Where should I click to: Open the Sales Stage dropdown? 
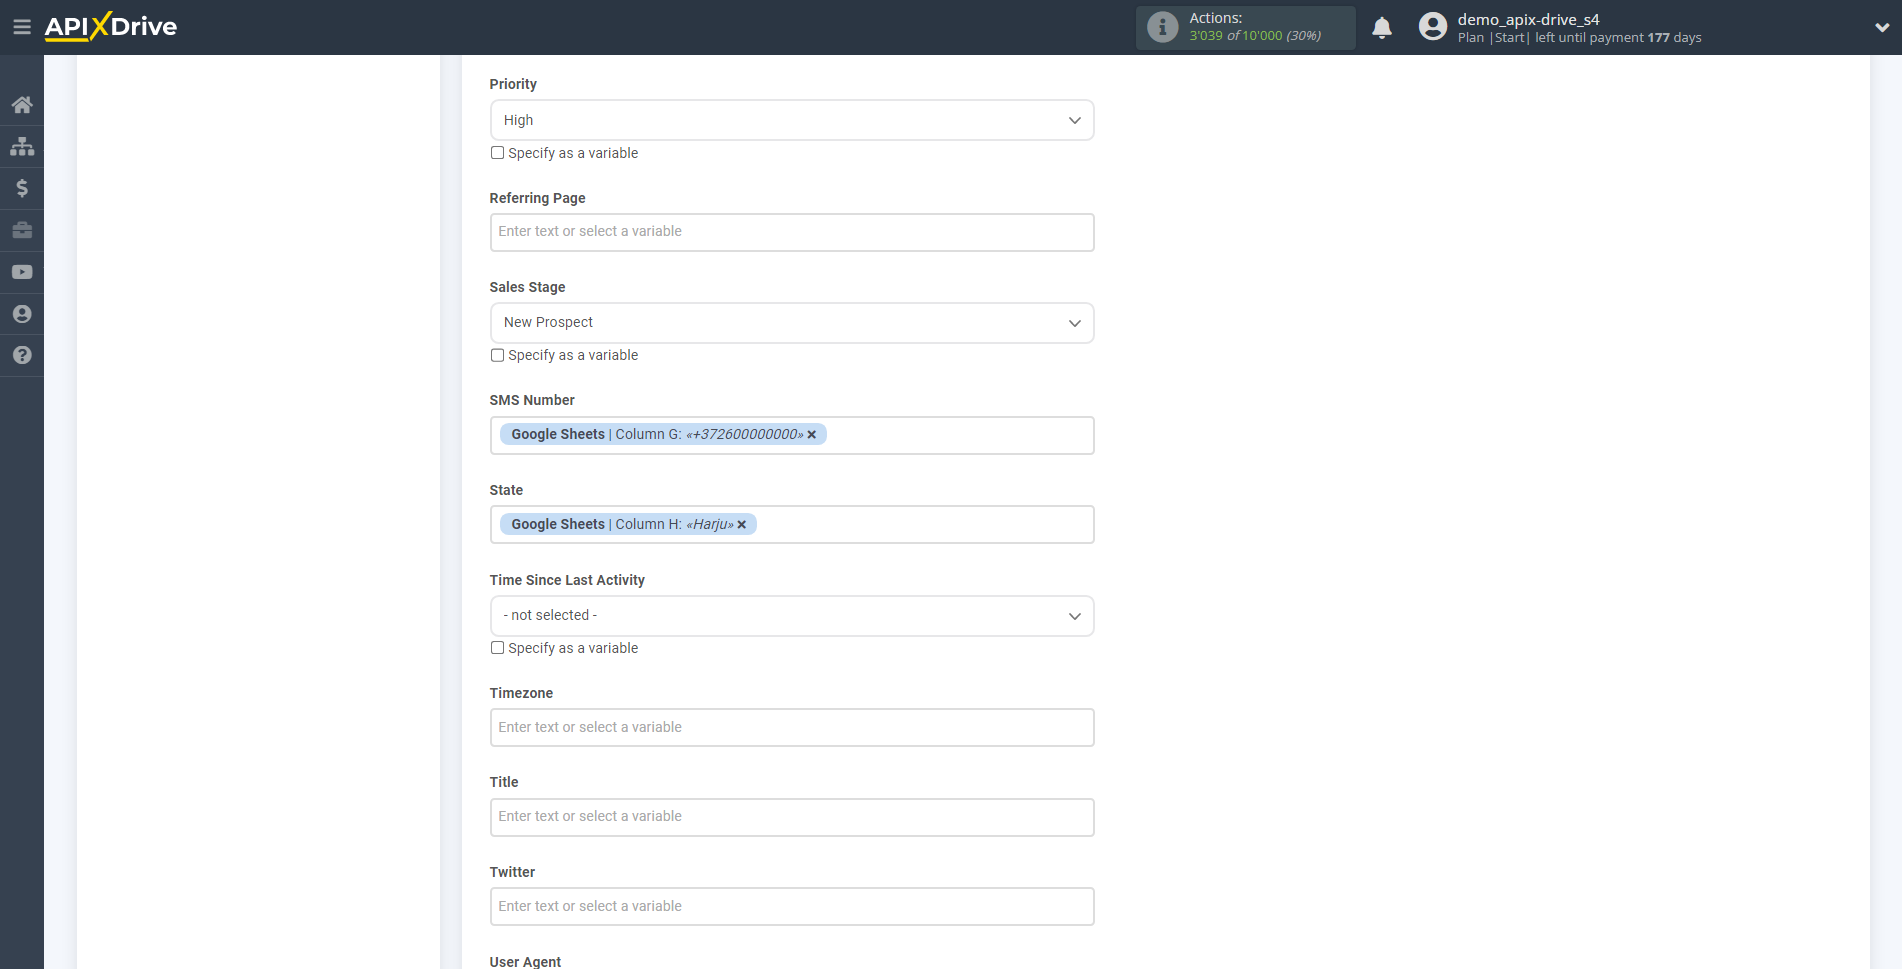[x=792, y=323]
